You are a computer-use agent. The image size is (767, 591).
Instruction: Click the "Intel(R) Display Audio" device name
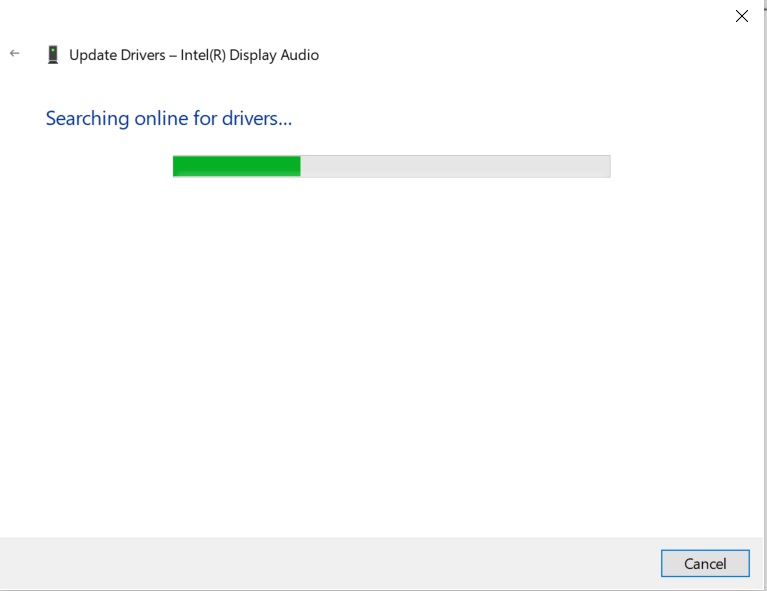click(250, 55)
